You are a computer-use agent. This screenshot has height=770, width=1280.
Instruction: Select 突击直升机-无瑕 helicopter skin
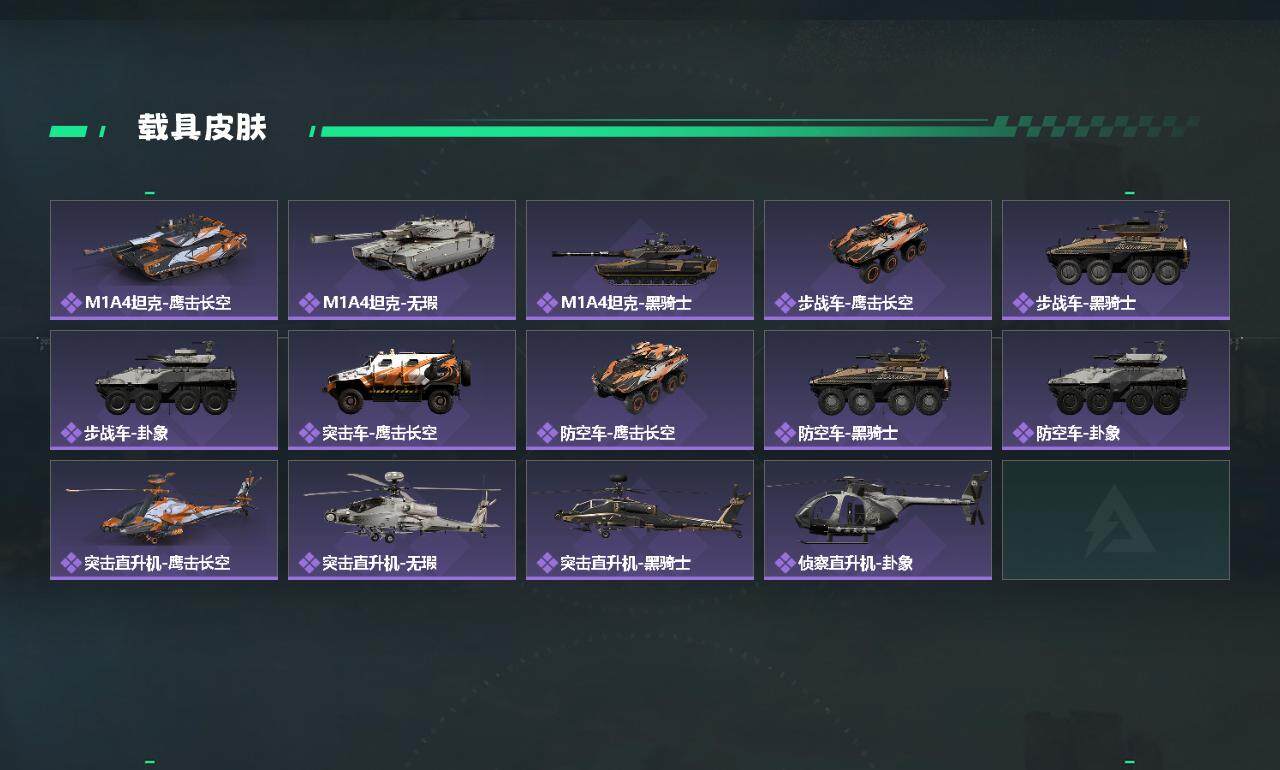(402, 520)
